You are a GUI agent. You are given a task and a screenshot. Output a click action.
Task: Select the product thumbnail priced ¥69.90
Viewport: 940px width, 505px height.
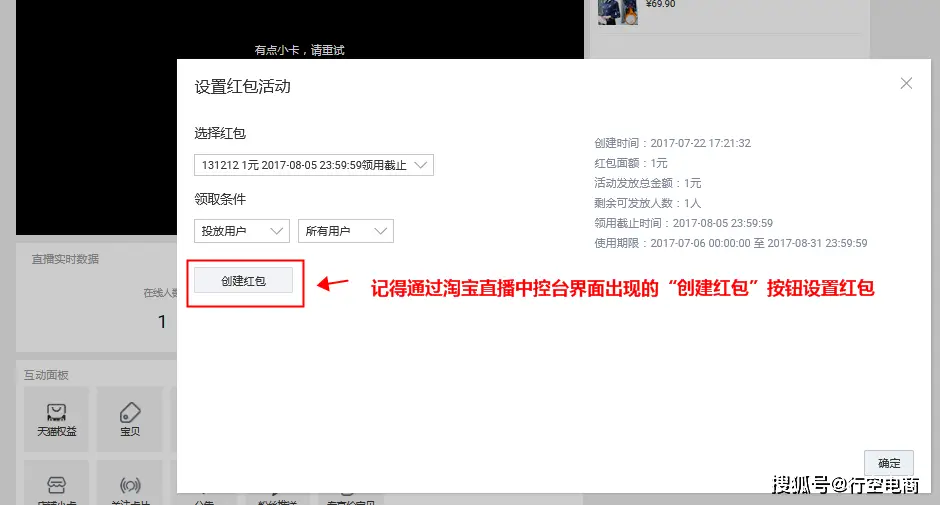click(617, 12)
